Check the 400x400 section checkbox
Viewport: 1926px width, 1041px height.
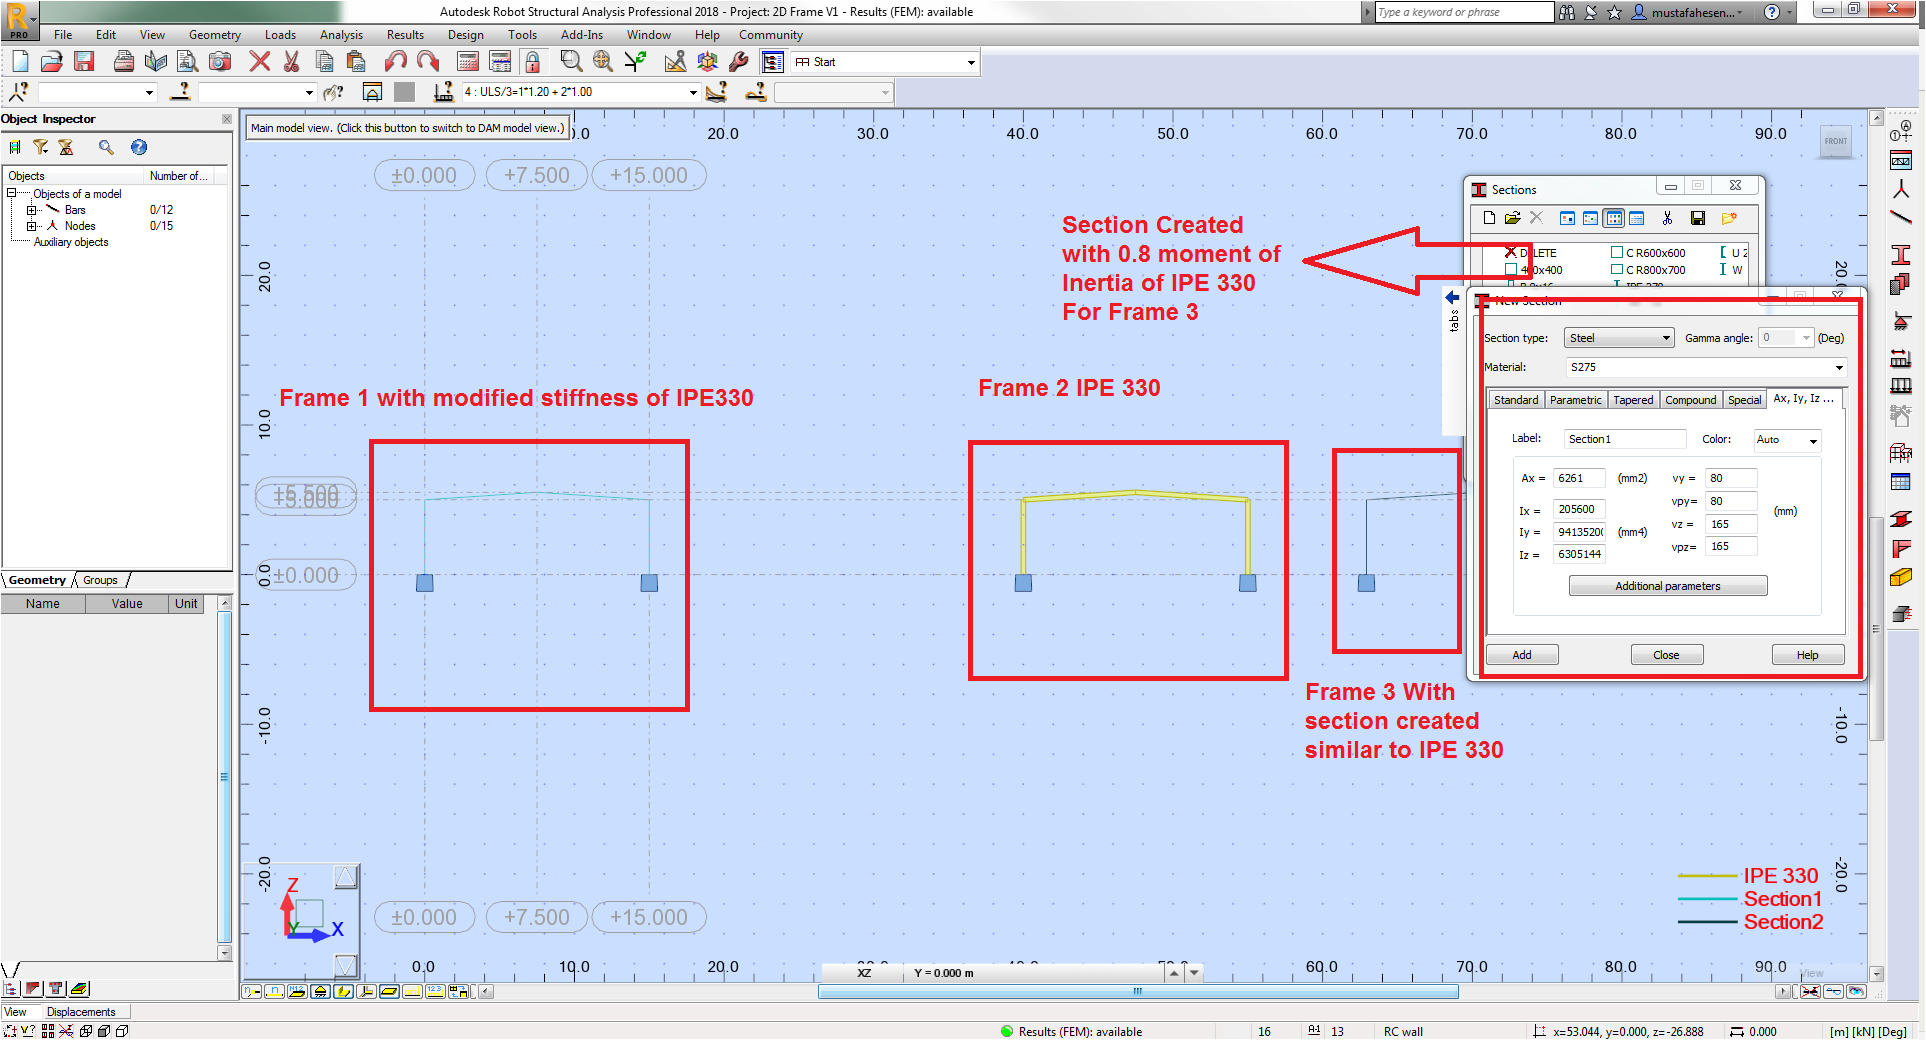click(x=1511, y=269)
